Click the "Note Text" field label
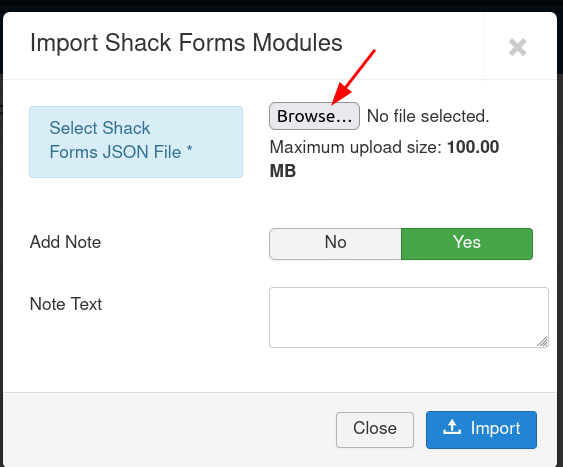Screen dimensions: 563x467 coord(66,304)
